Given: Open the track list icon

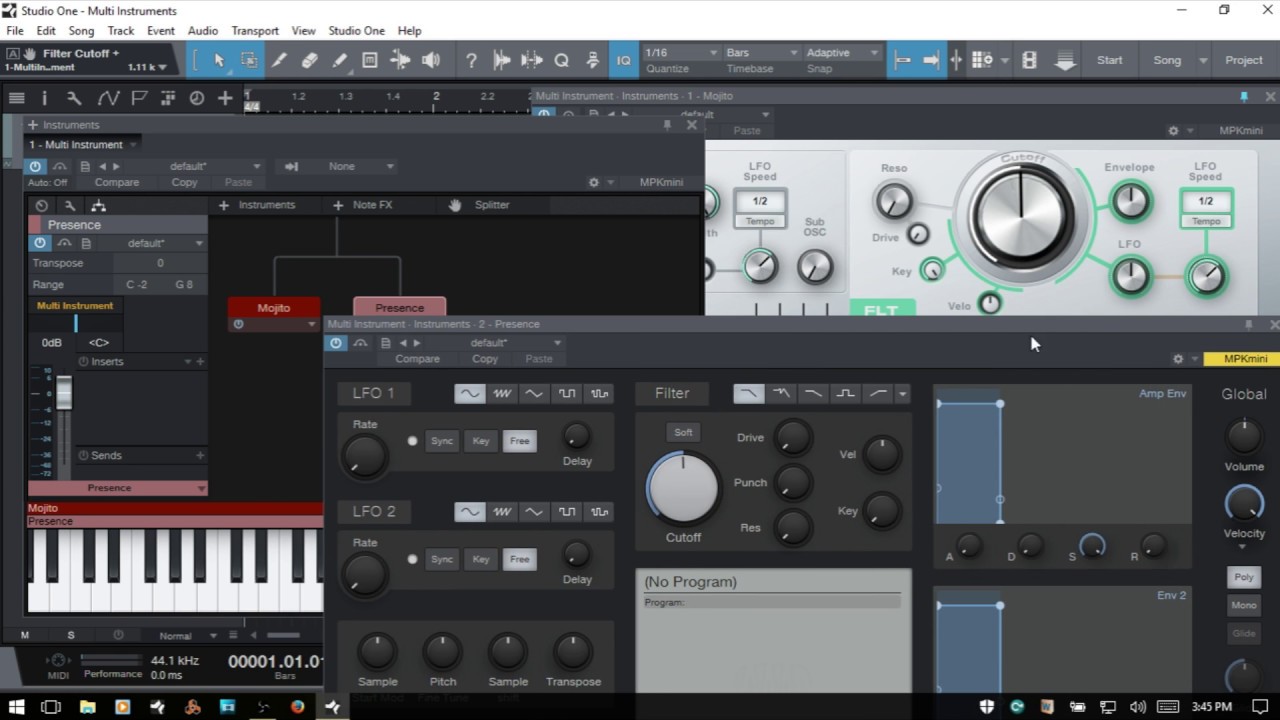Looking at the screenshot, I should 16,98.
